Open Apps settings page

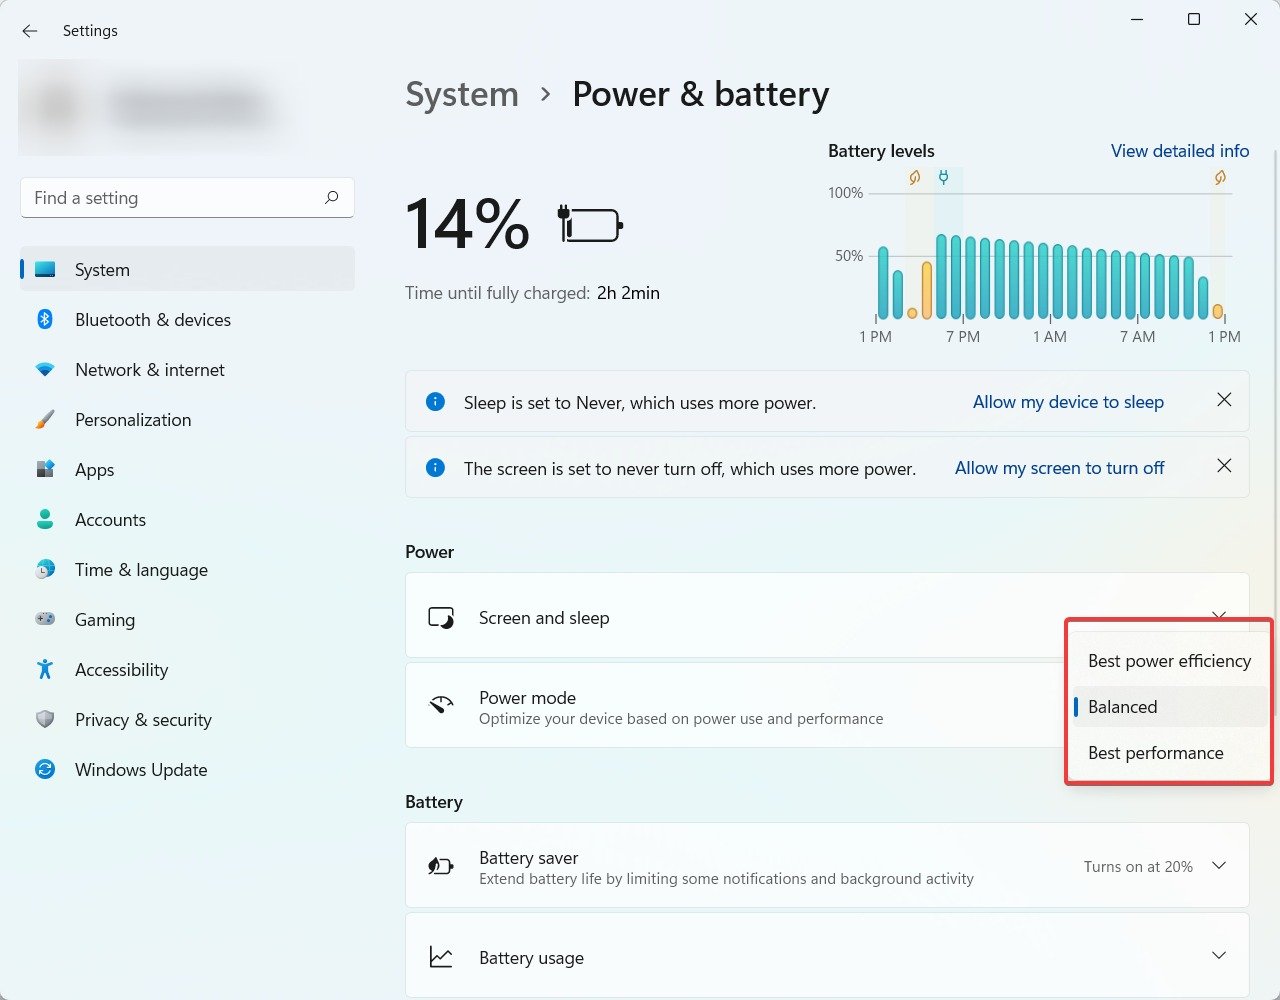click(x=187, y=469)
